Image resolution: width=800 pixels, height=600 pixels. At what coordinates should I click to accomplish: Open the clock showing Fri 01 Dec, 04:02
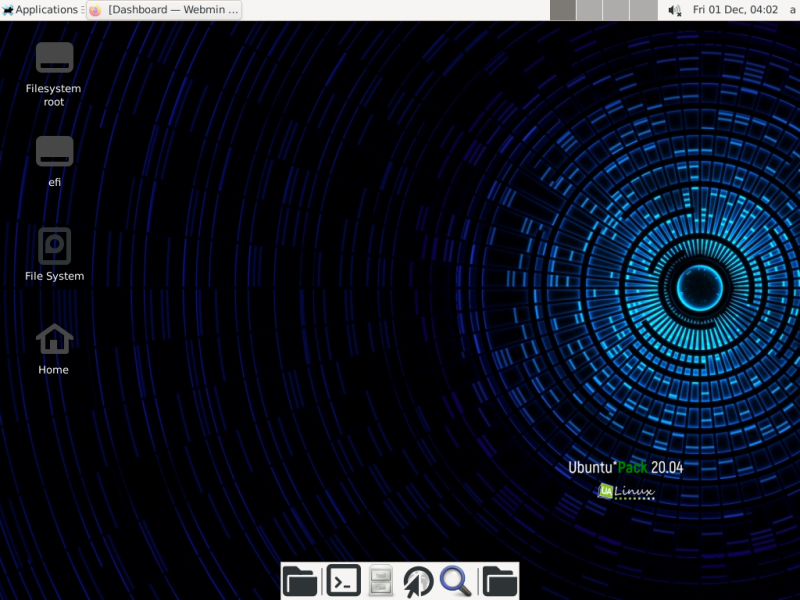pos(735,10)
